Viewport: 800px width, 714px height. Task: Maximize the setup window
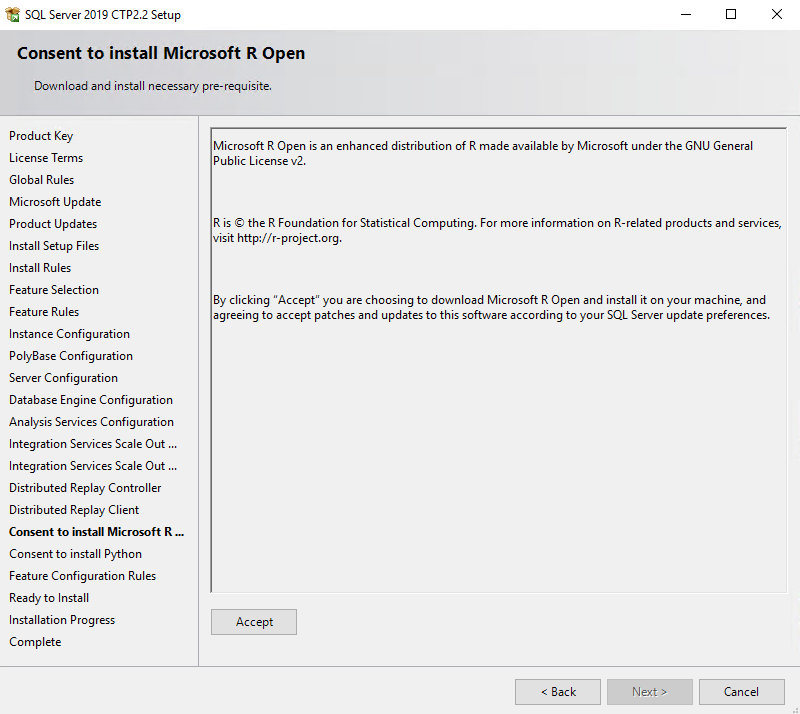point(731,14)
